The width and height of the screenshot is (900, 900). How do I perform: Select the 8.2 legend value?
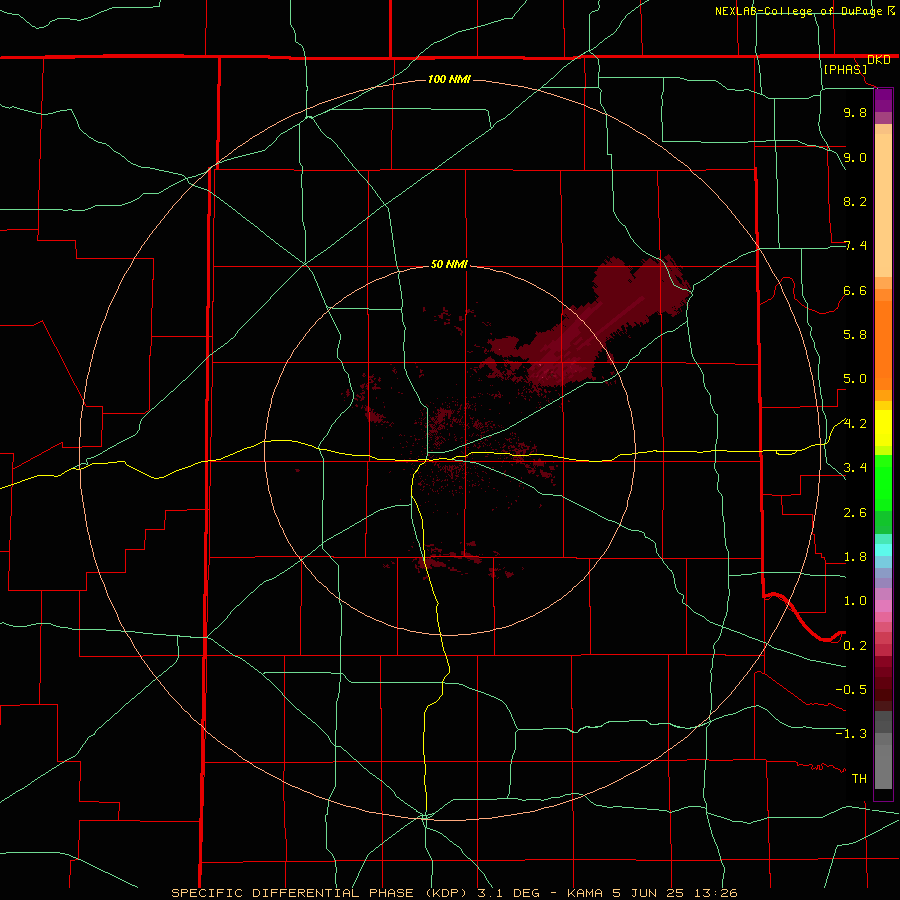[855, 201]
